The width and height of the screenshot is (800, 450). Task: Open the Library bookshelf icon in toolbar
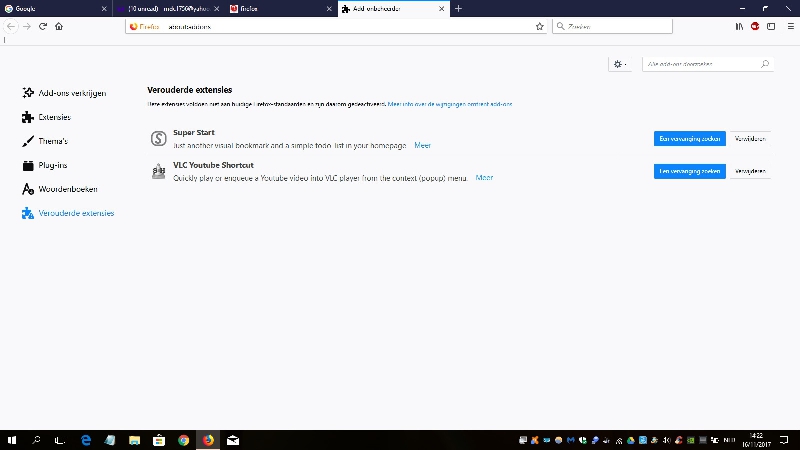(x=739, y=26)
